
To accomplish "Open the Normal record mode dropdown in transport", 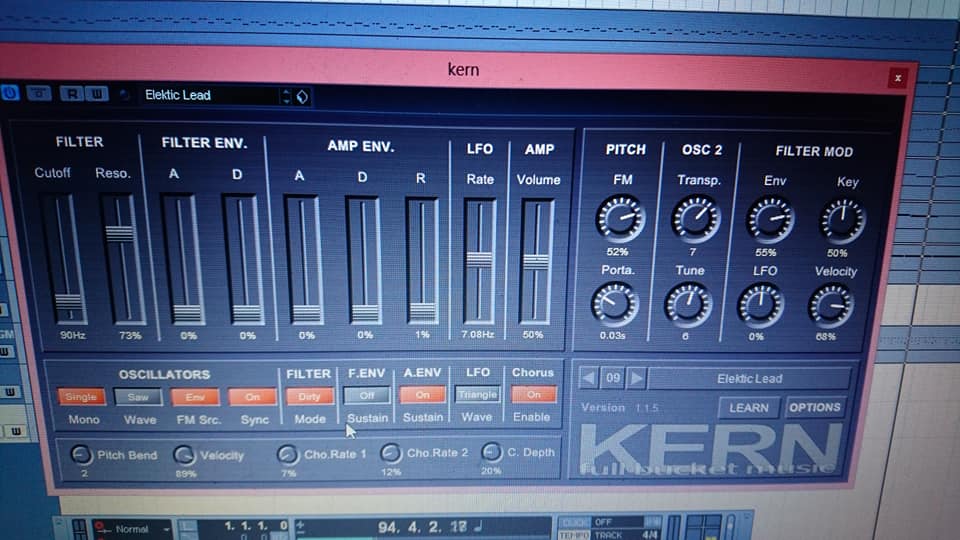I will click(x=133, y=528).
